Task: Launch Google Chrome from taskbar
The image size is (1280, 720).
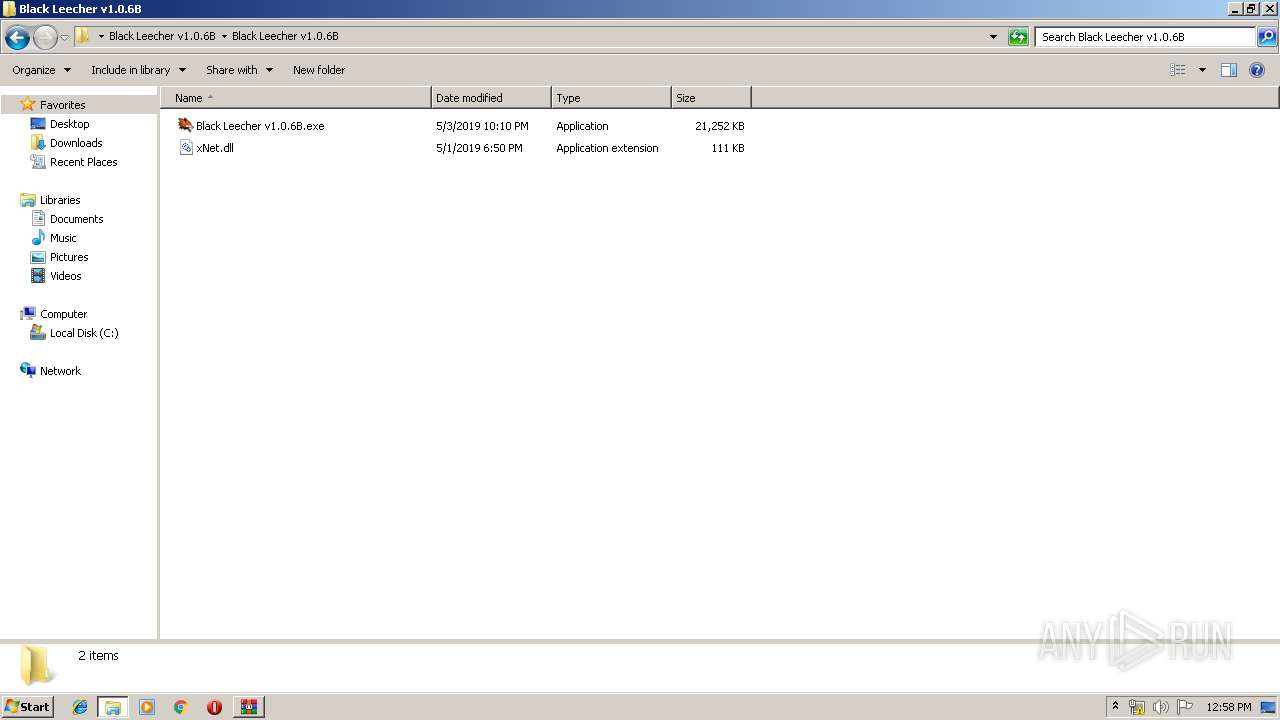Action: pyautogui.click(x=180, y=707)
